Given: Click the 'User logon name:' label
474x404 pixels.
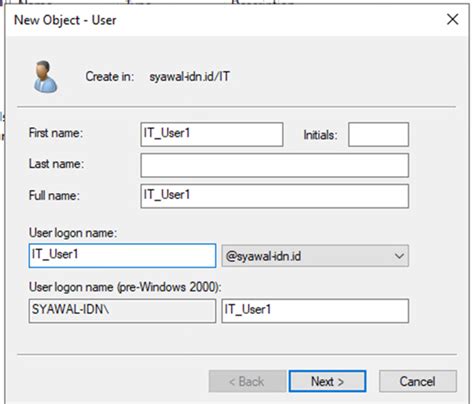Looking at the screenshot, I should (x=73, y=233).
